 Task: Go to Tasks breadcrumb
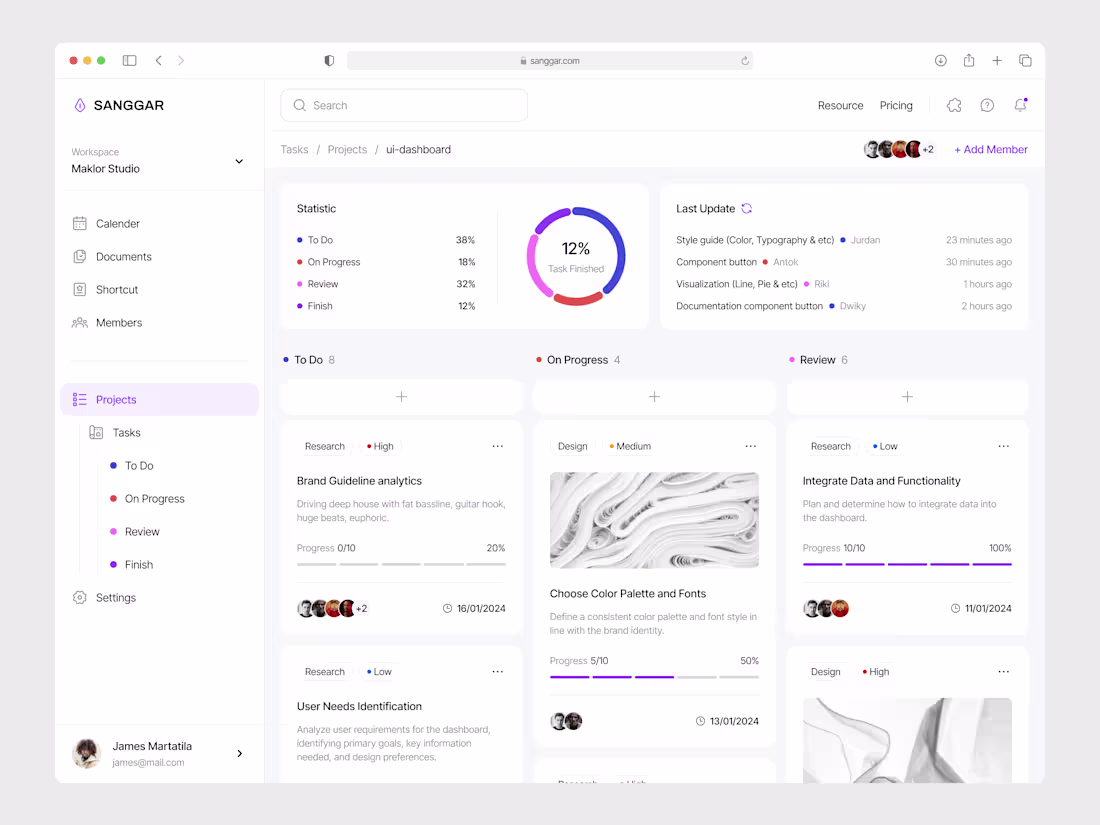tap(294, 149)
